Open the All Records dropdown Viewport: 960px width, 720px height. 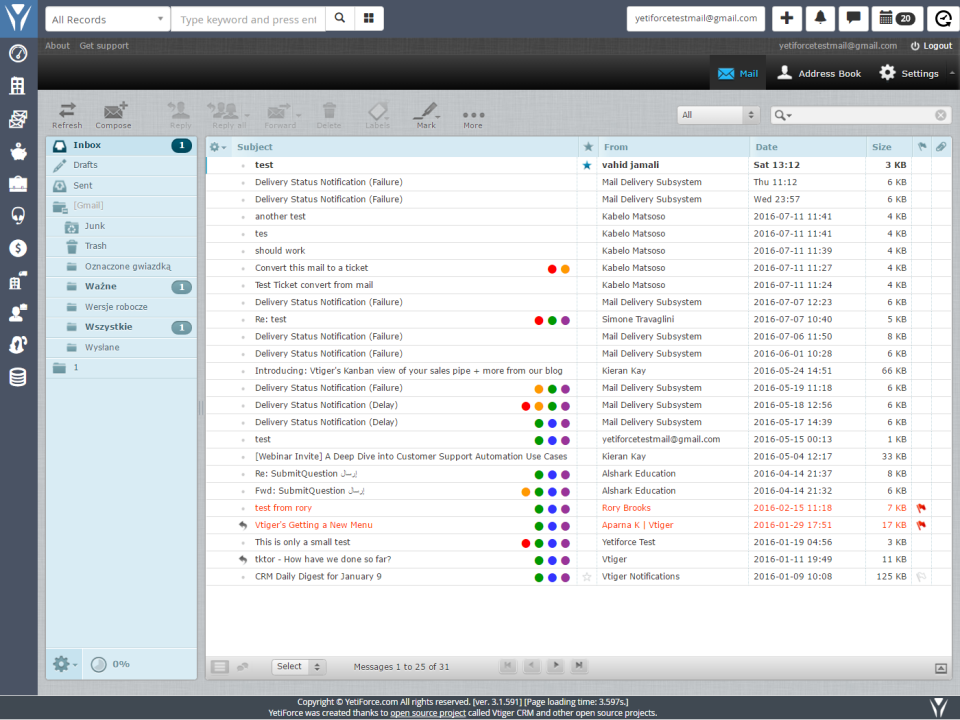click(x=107, y=19)
